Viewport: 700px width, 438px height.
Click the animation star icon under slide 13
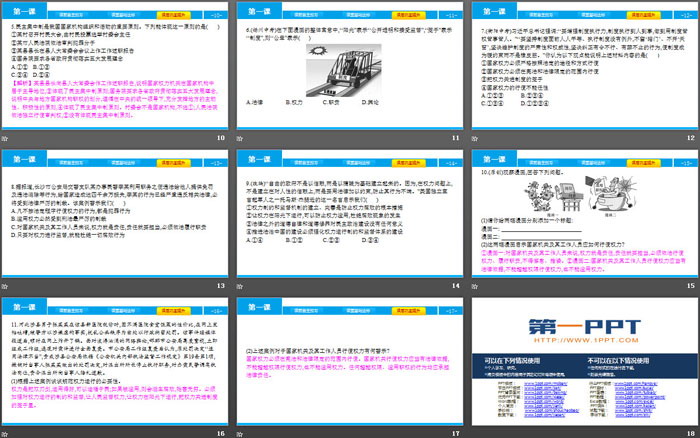(x=4, y=286)
